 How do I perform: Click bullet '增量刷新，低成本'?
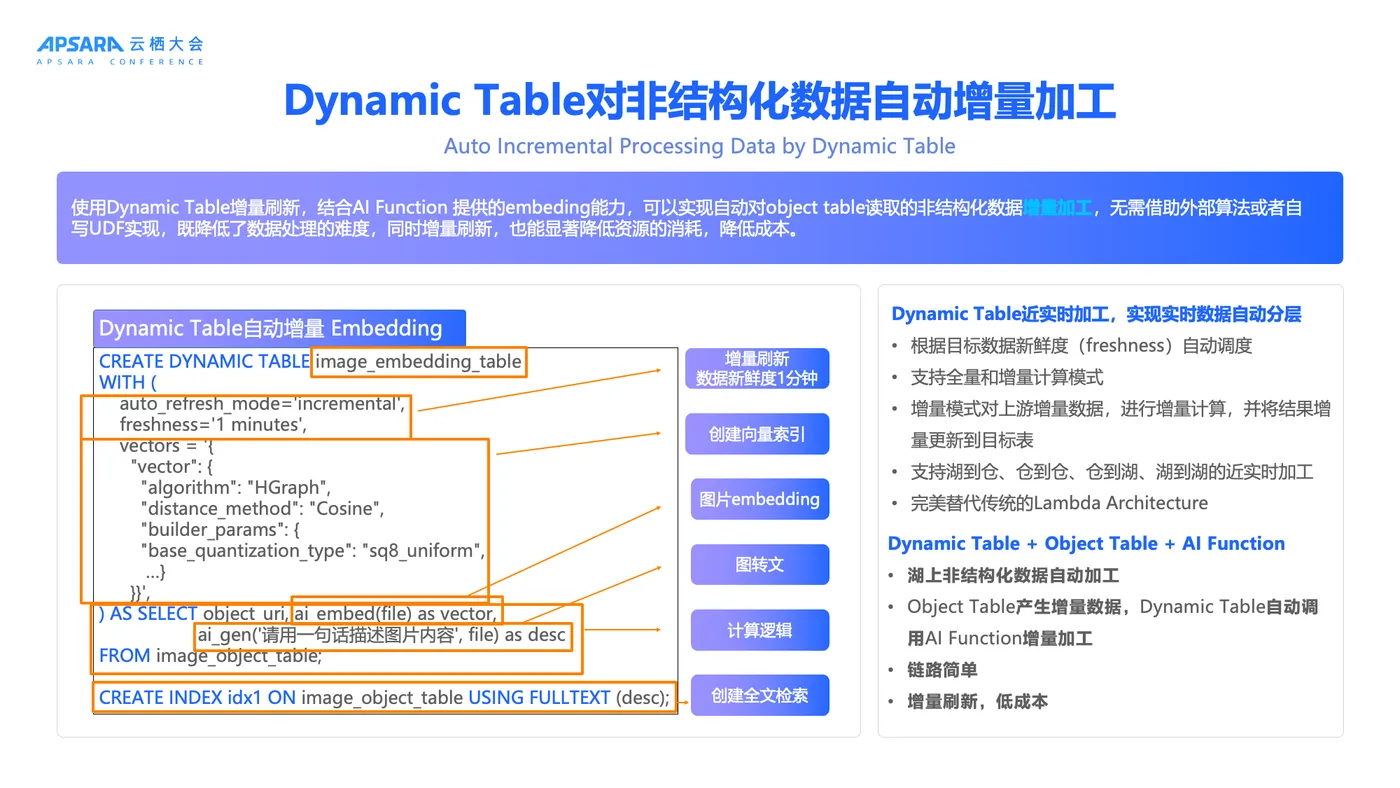pyautogui.click(x=977, y=702)
